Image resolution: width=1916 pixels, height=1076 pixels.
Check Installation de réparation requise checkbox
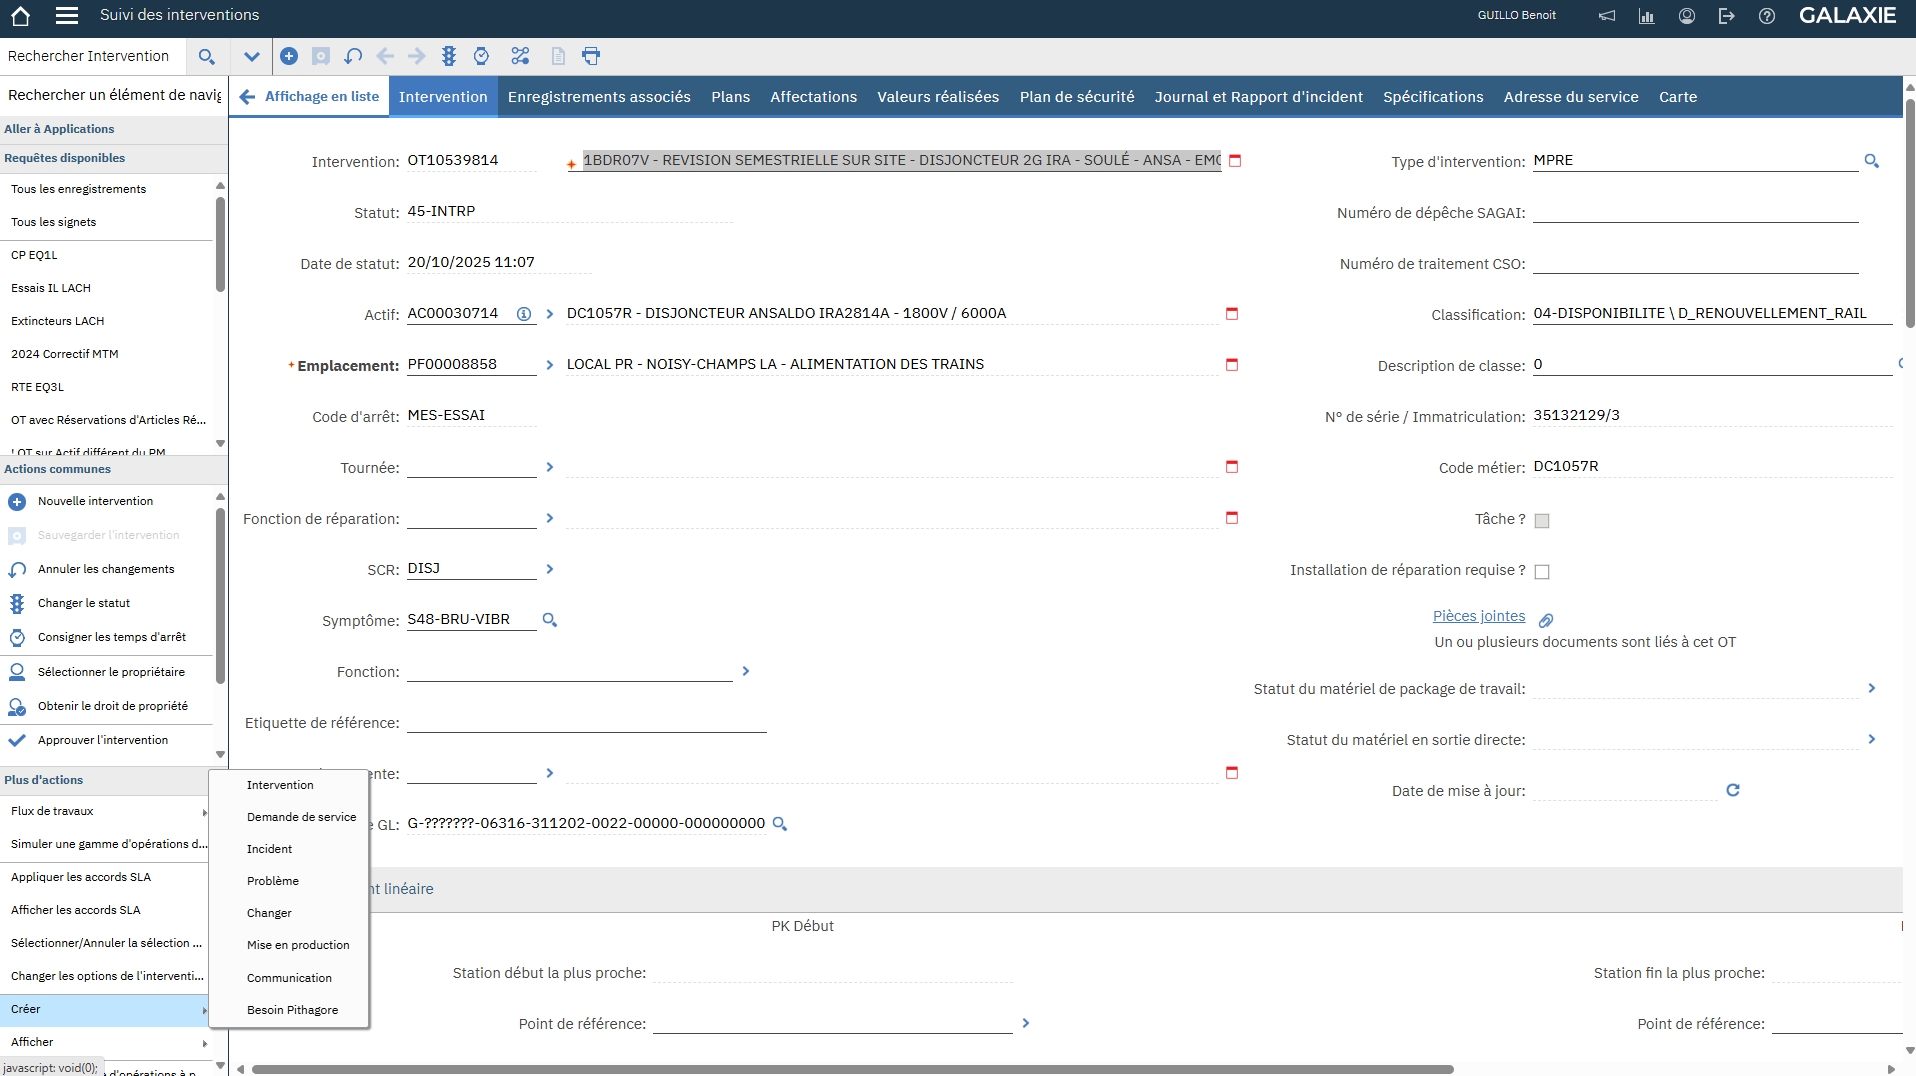1542,572
